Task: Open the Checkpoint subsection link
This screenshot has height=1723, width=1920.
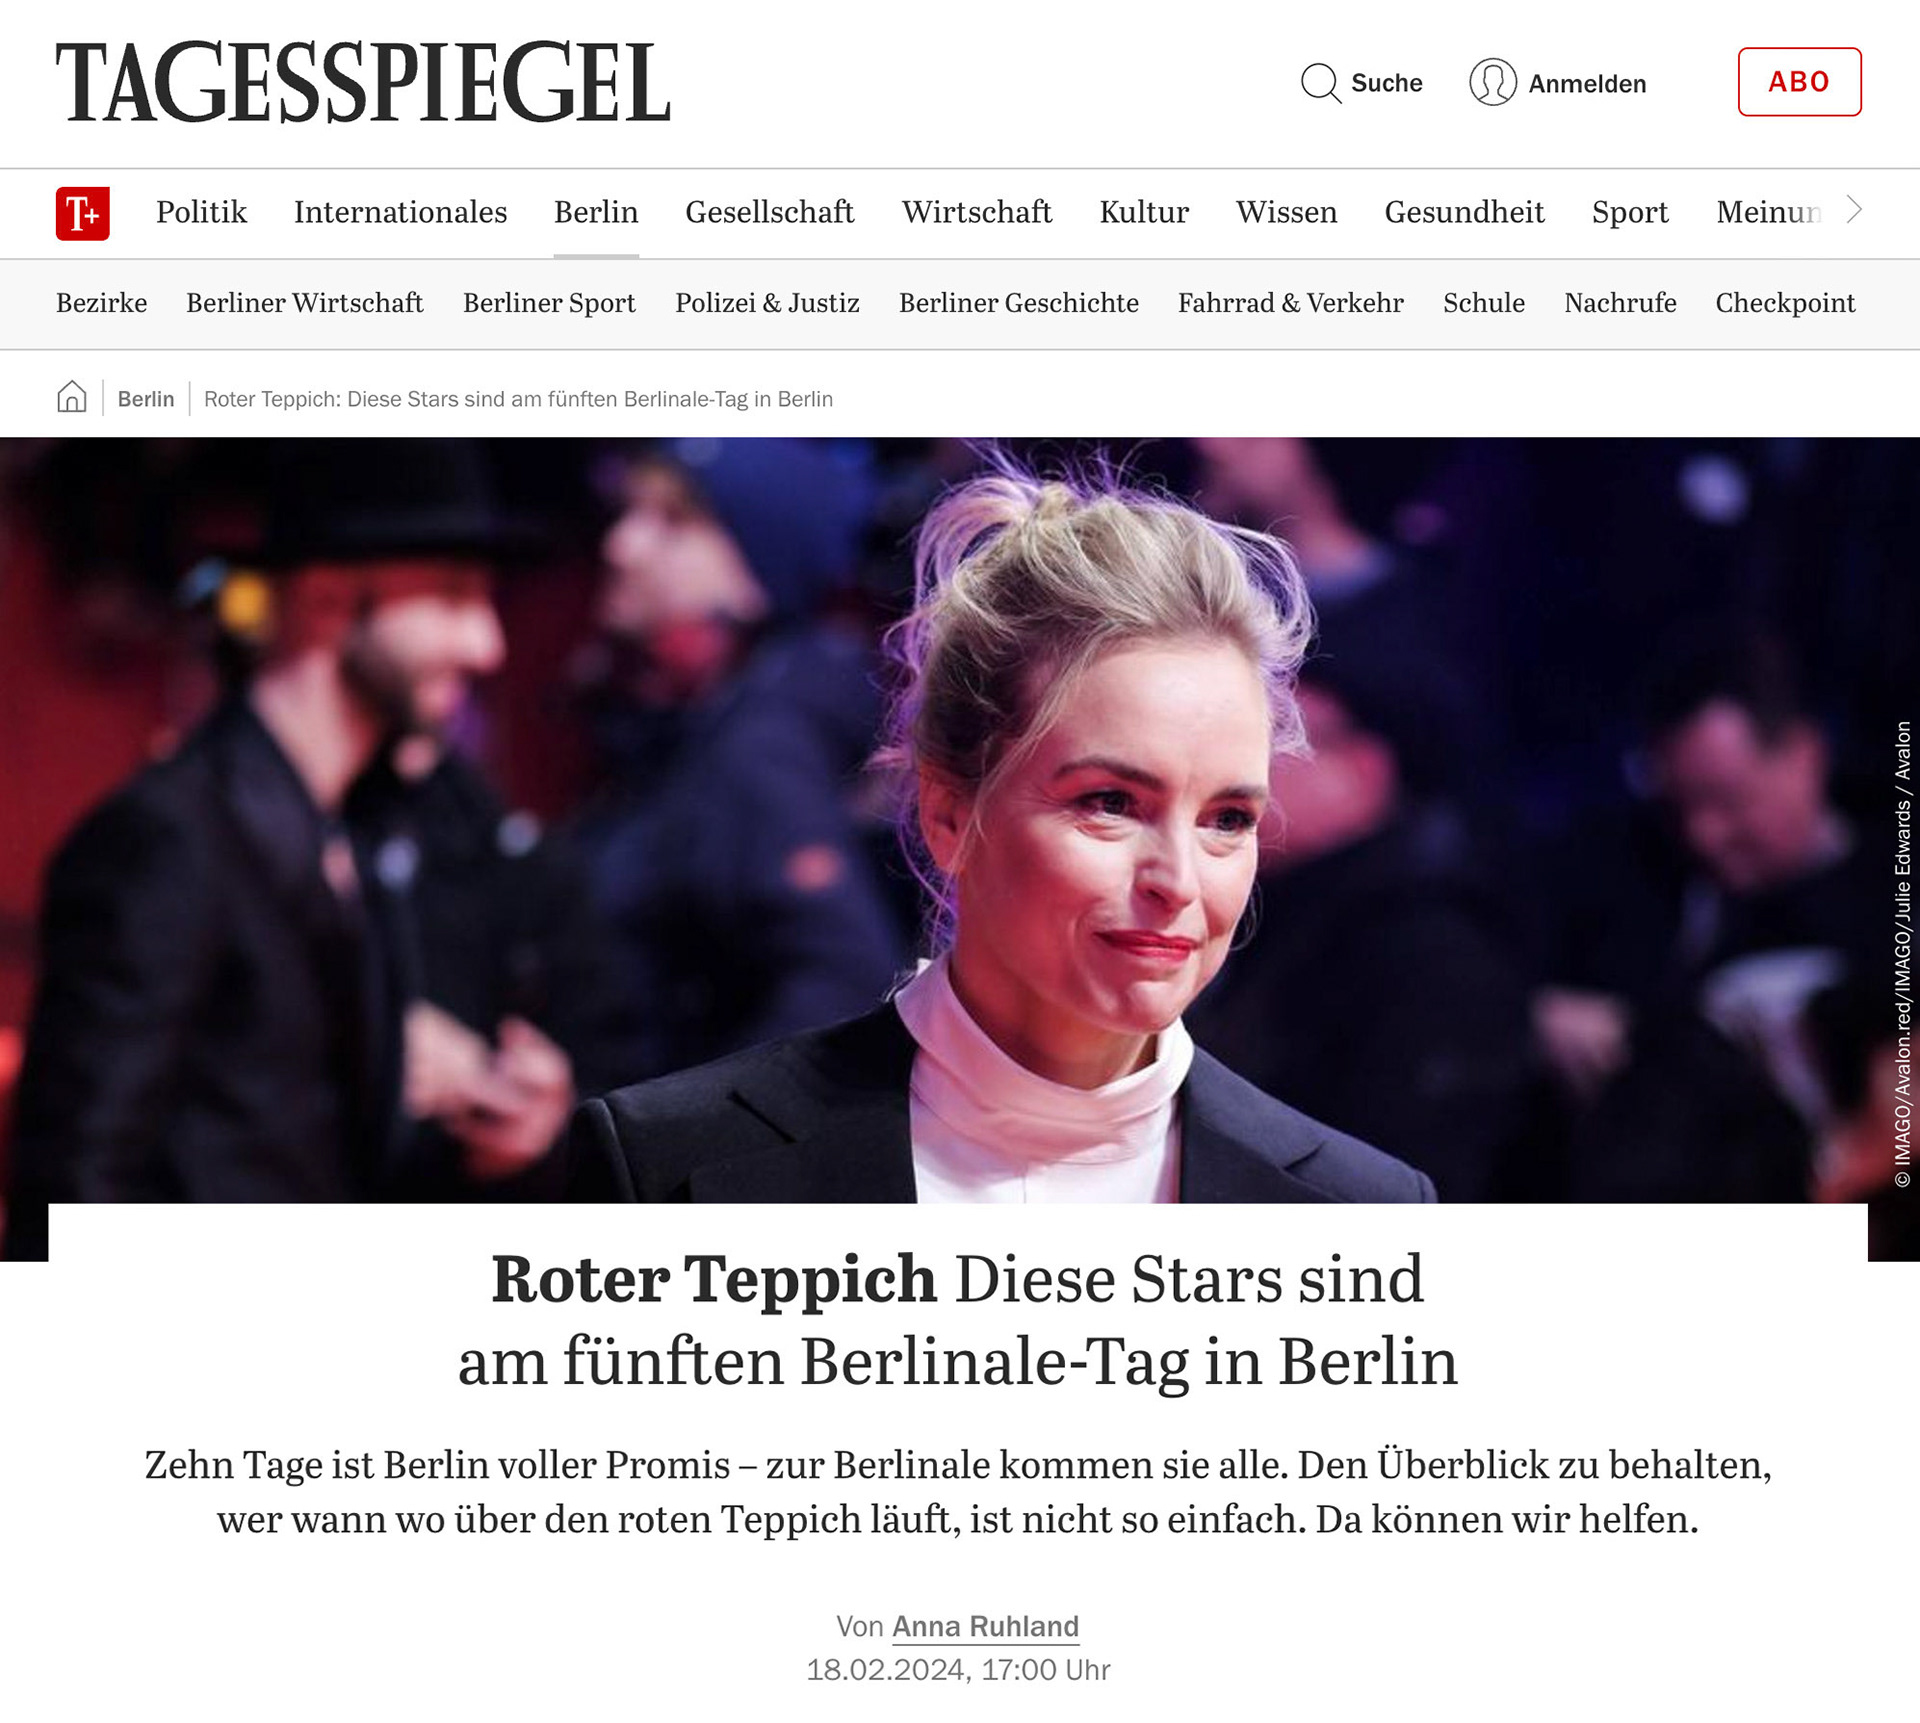Action: click(x=1785, y=303)
